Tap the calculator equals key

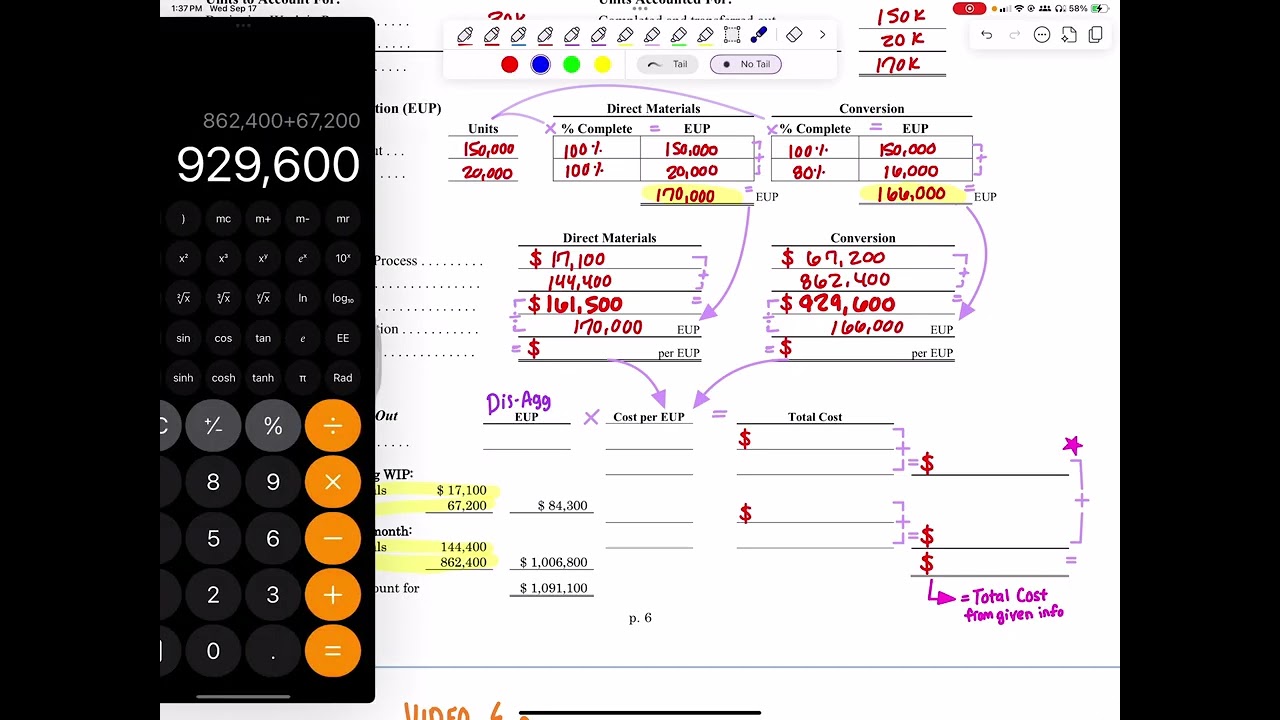[333, 651]
